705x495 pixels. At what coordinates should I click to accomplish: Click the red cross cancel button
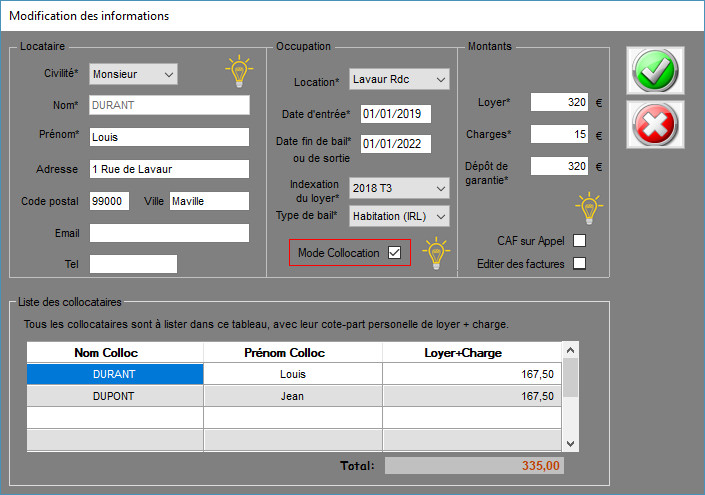click(655, 124)
